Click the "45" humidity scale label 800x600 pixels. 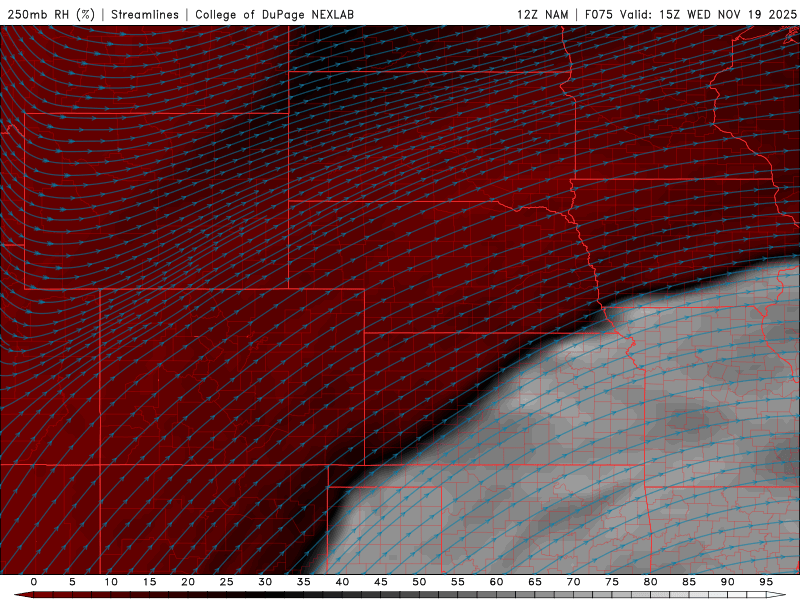381,582
